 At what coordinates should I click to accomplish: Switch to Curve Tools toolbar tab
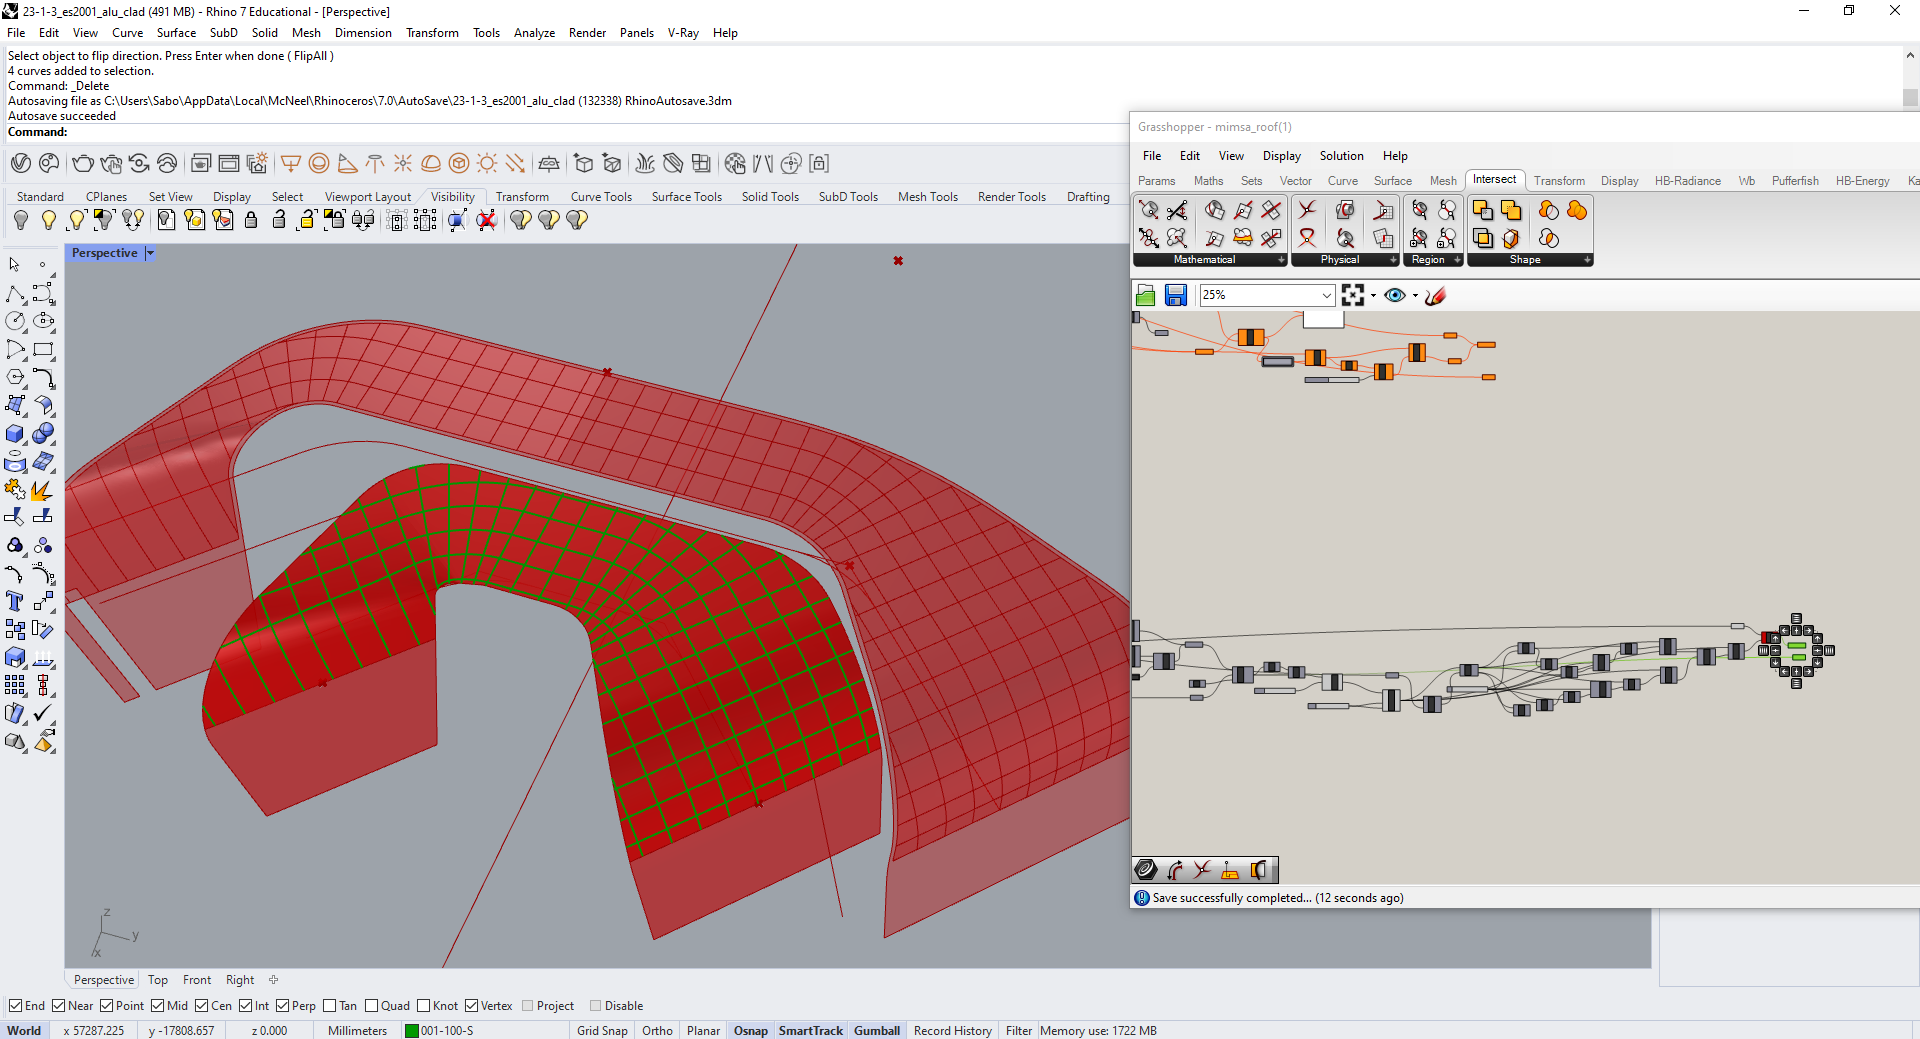tap(601, 197)
